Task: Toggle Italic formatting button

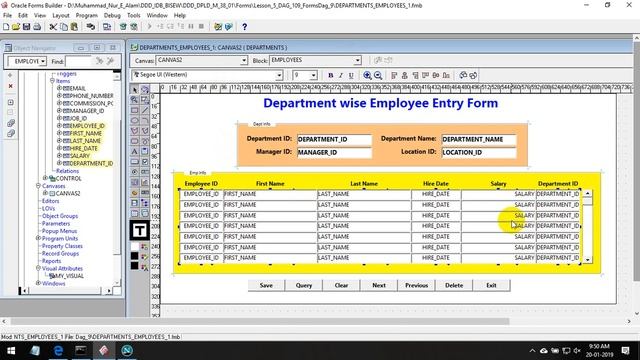Action: pyautogui.click(x=341, y=75)
